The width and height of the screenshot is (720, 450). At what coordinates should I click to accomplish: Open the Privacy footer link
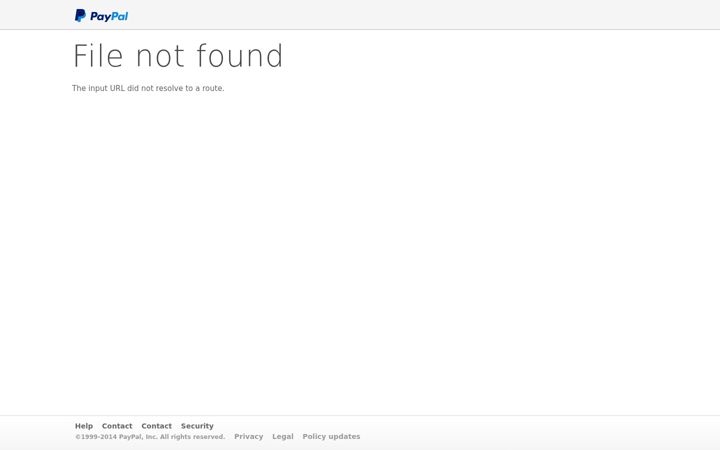pos(248,437)
